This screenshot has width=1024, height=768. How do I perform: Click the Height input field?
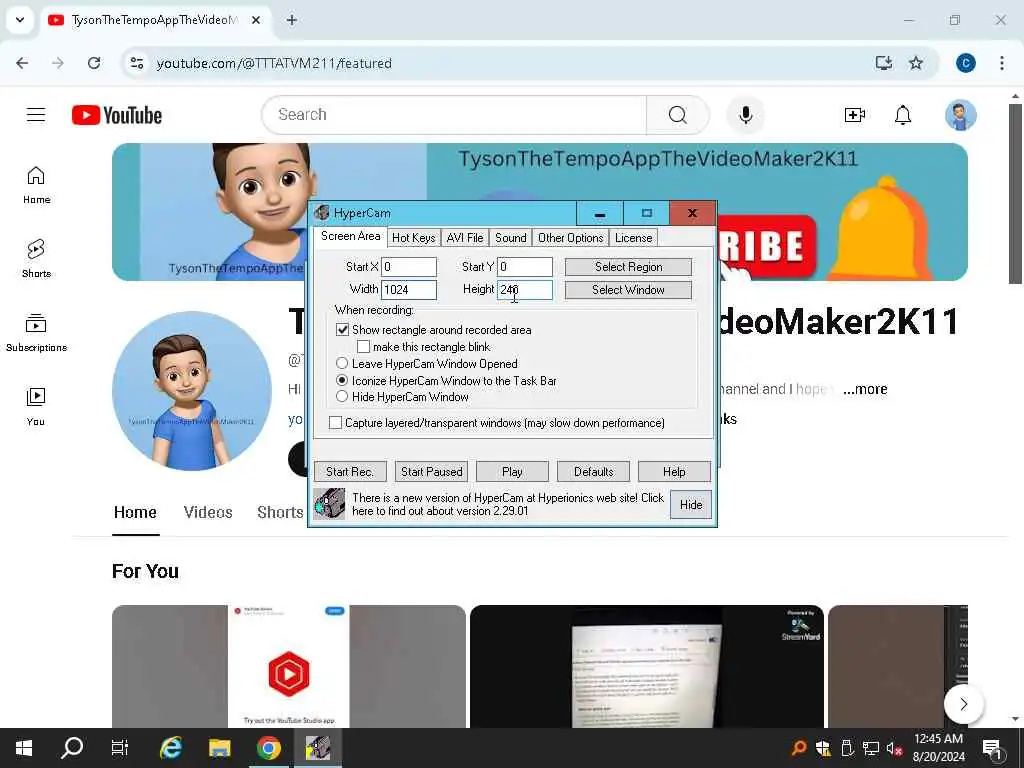tap(524, 290)
